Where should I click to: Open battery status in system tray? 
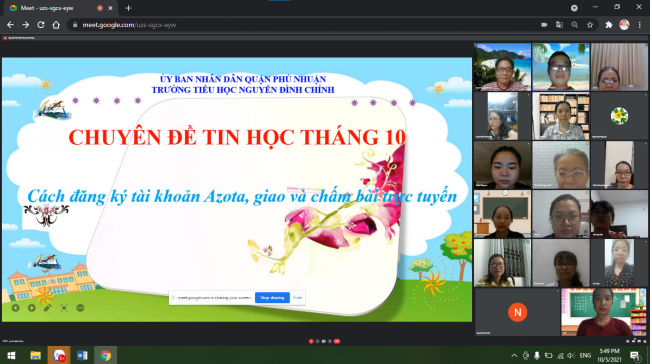tap(548, 356)
